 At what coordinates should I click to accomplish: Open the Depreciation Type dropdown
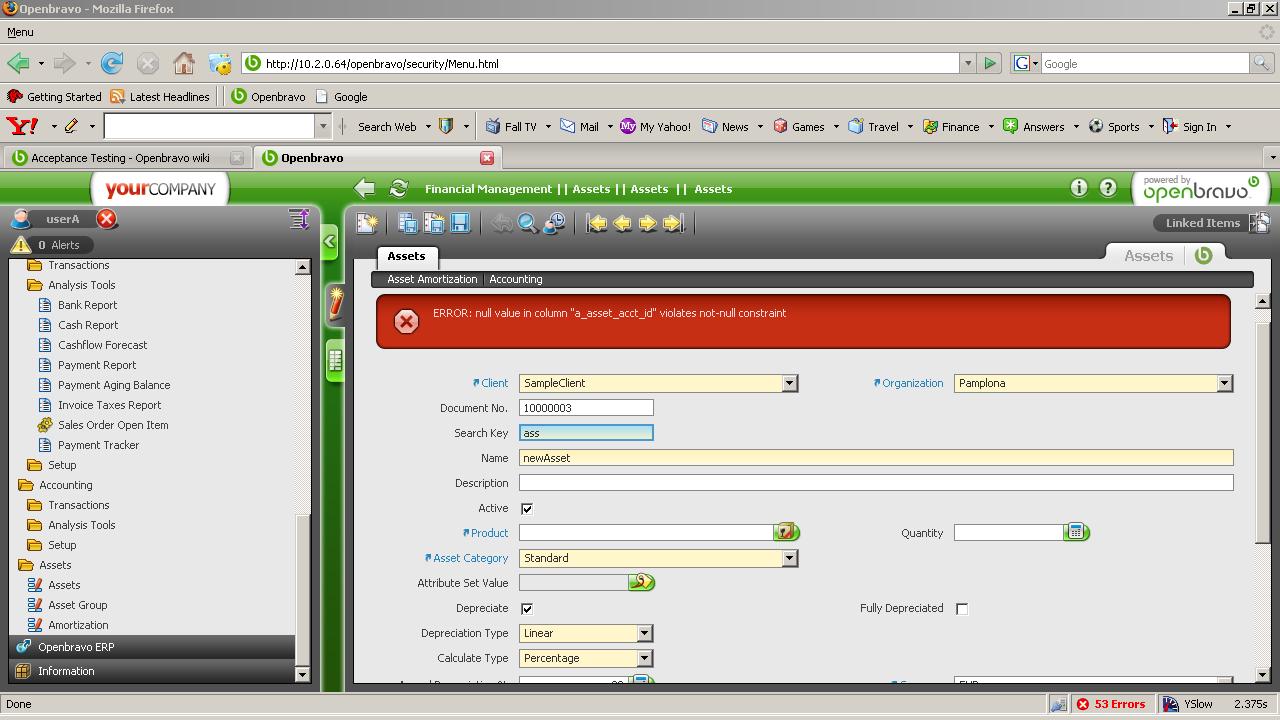tap(644, 633)
